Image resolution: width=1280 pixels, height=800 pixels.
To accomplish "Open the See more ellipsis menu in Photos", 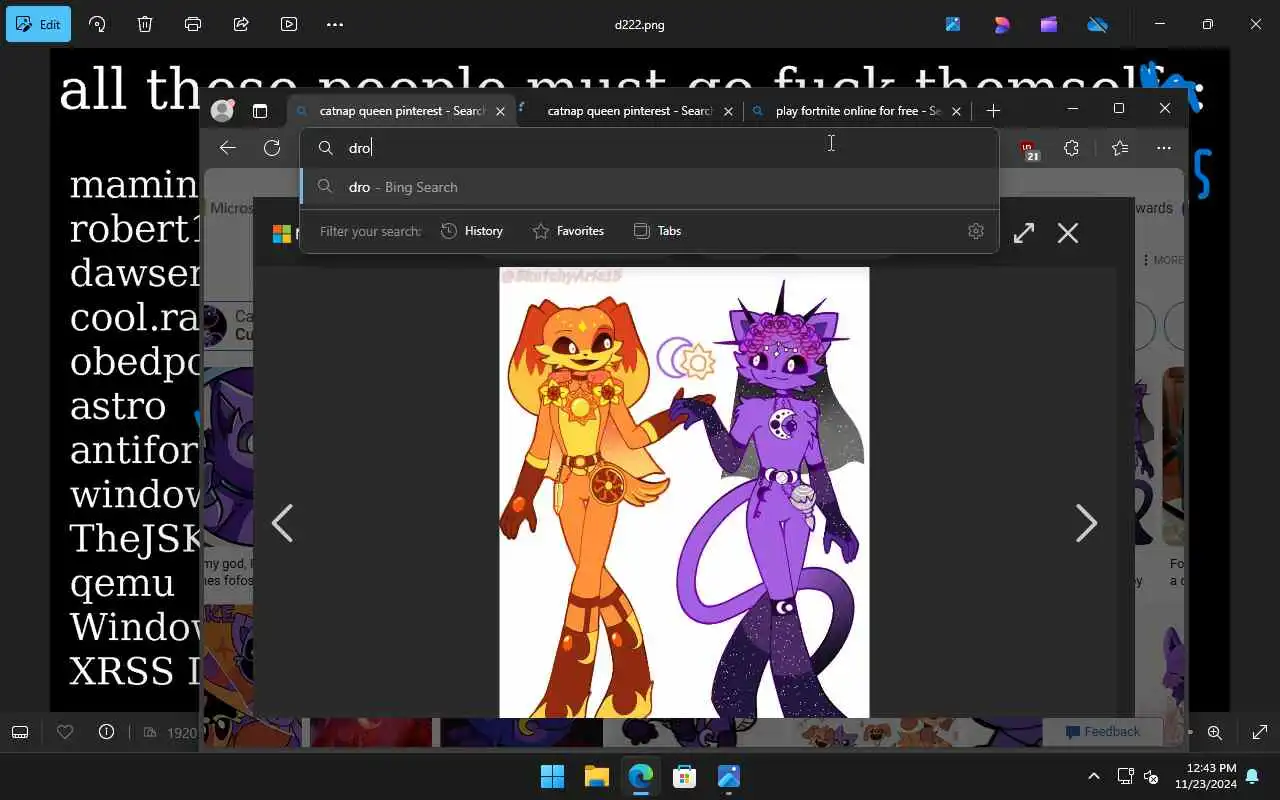I will click(335, 24).
